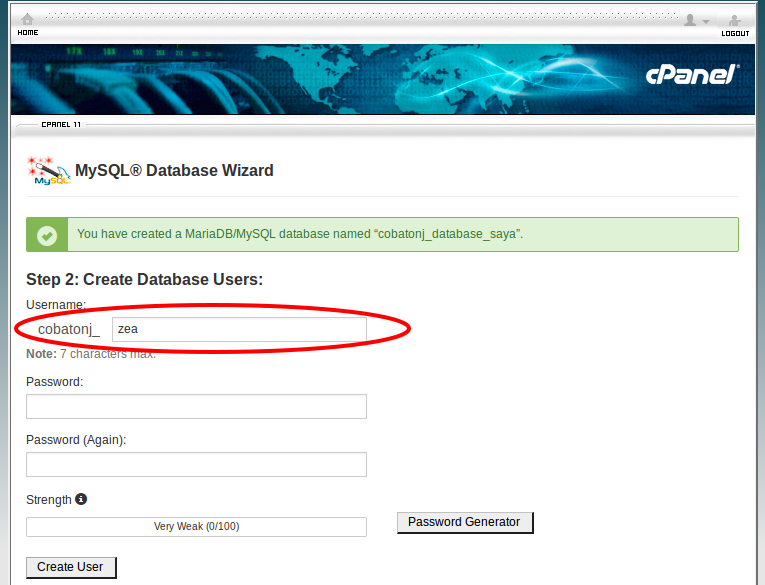
Task: Click the Password: label
Action: 55,382
